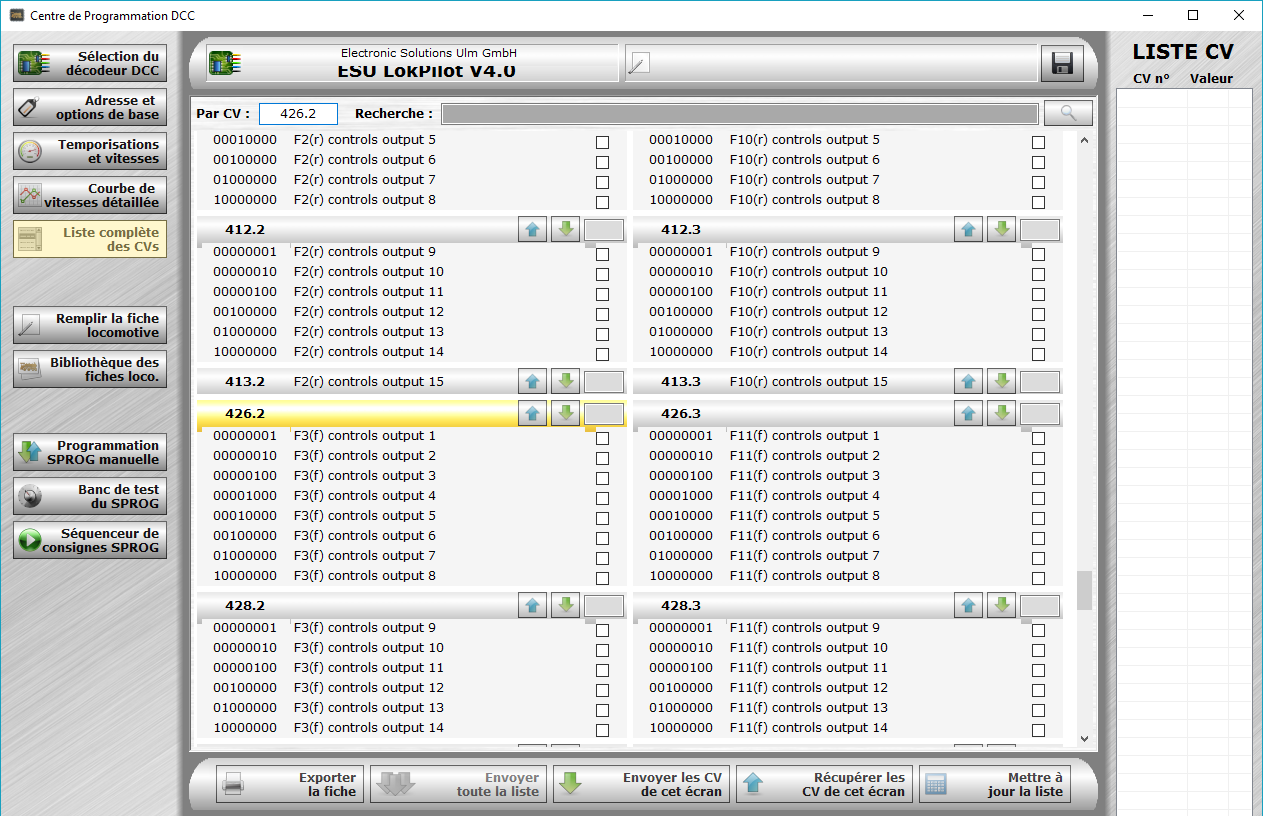Image resolution: width=1263 pixels, height=816 pixels.
Task: Click value box of CV 428.3
Action: 1040,606
